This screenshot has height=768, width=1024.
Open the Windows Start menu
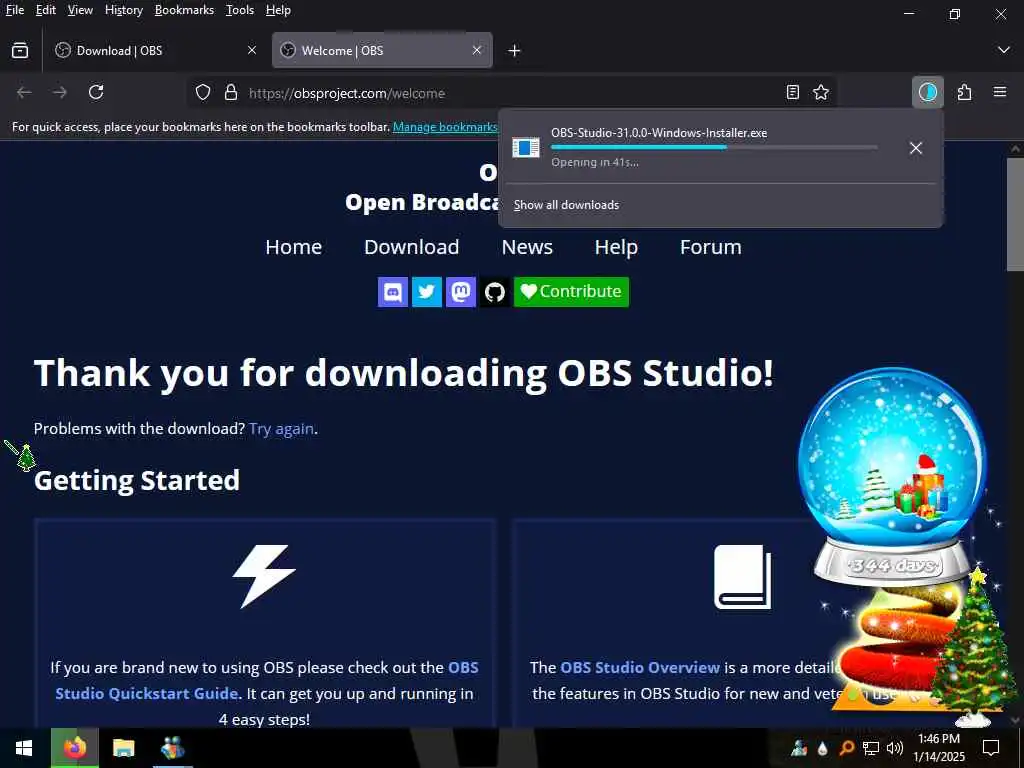coord(24,748)
